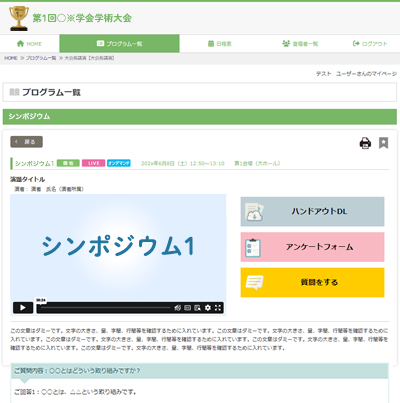400x403 pixels.
Task: Toggle video captions icon
Action: [188, 308]
